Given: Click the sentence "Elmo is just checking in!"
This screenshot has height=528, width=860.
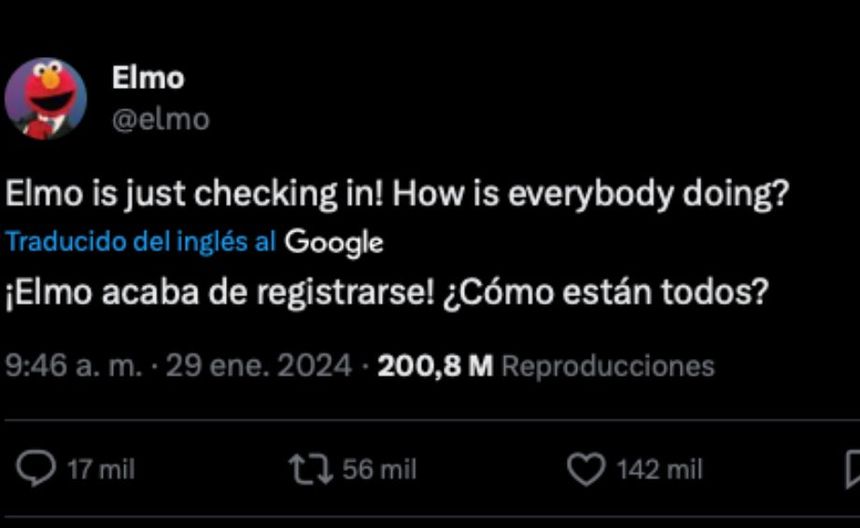Looking at the screenshot, I should click(195, 194).
